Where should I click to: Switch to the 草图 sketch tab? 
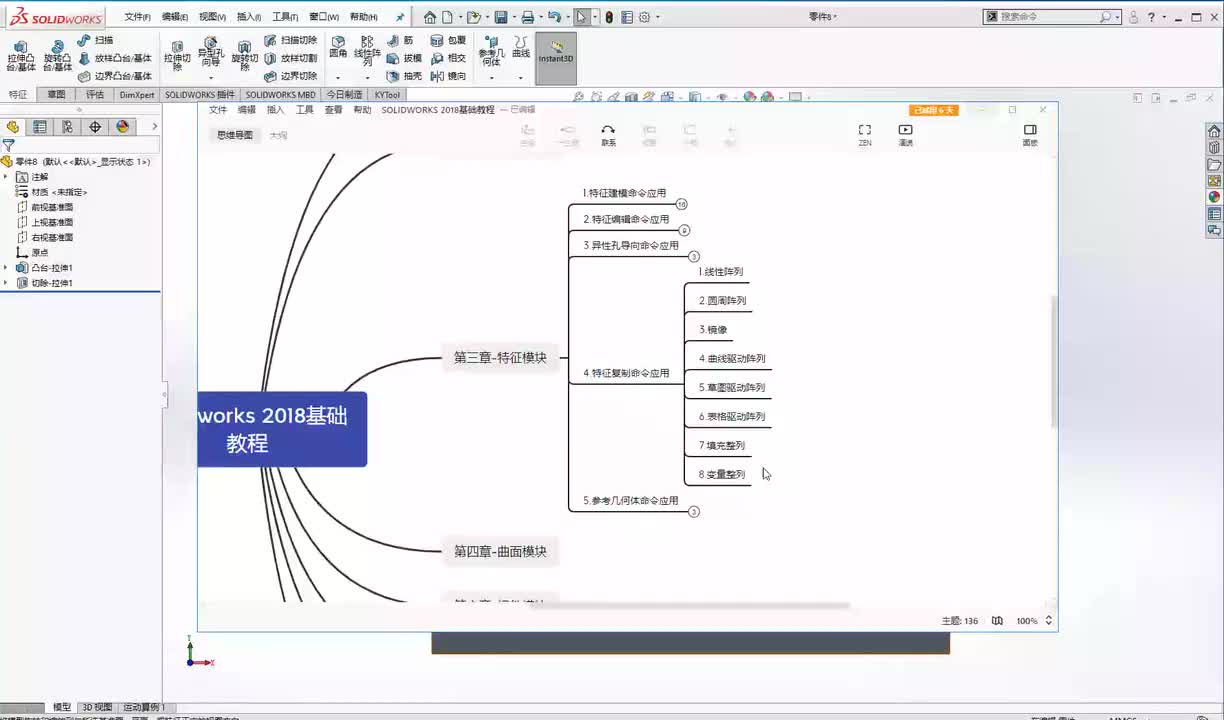pos(56,95)
